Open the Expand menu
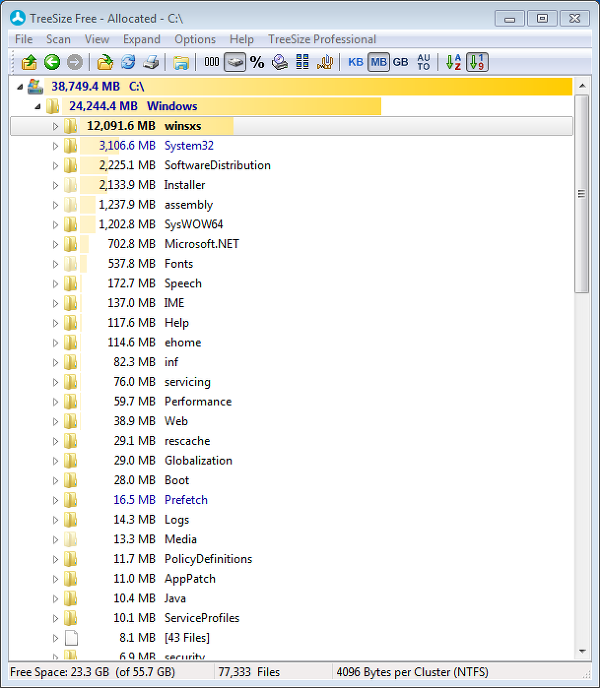Screen dimensions: 600x688 [141, 39]
